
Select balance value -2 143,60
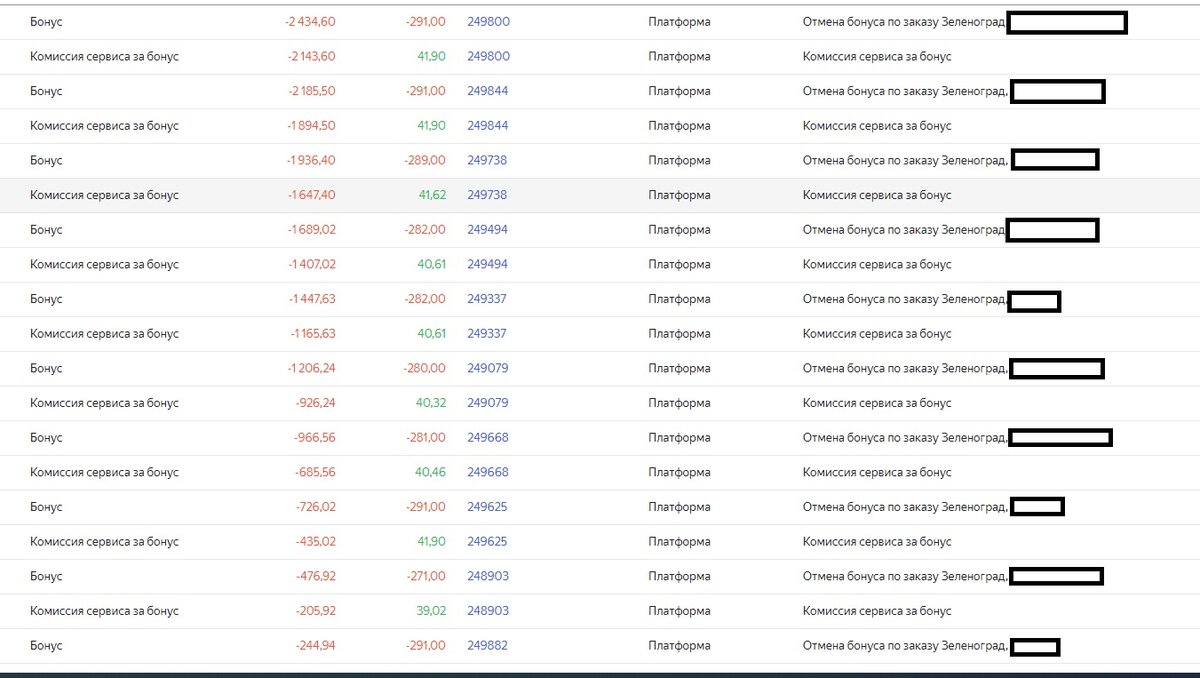tap(310, 57)
